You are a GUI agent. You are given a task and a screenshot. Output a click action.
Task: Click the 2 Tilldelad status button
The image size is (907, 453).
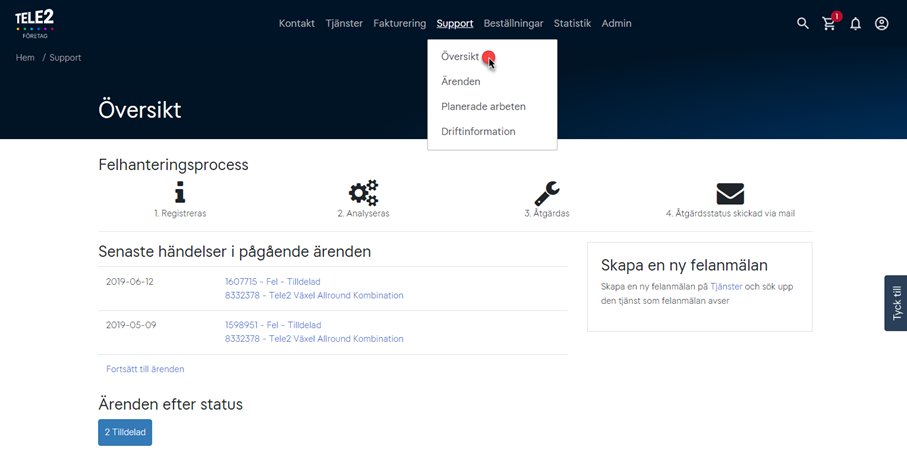coord(125,432)
